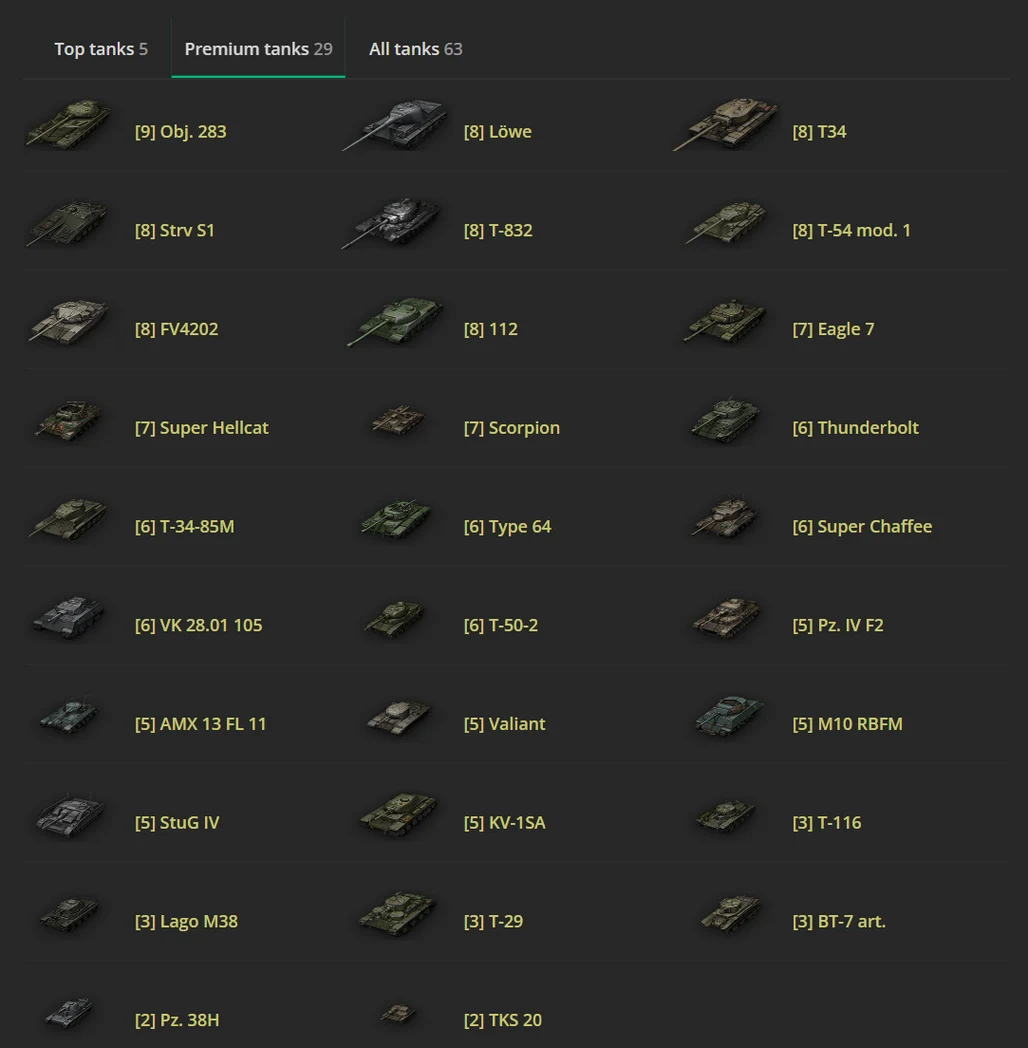
Task: Select the [6] T-50-2 name
Action: [501, 626]
